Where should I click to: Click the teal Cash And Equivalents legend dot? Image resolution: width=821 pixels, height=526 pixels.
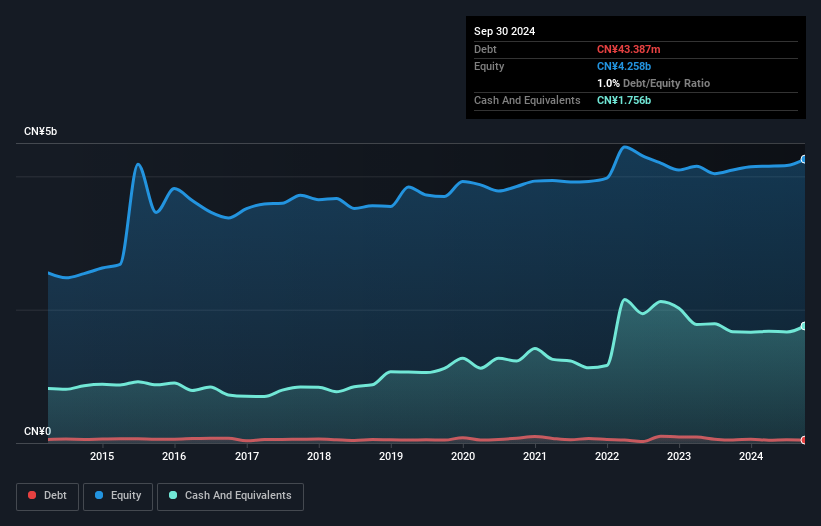coord(173,495)
